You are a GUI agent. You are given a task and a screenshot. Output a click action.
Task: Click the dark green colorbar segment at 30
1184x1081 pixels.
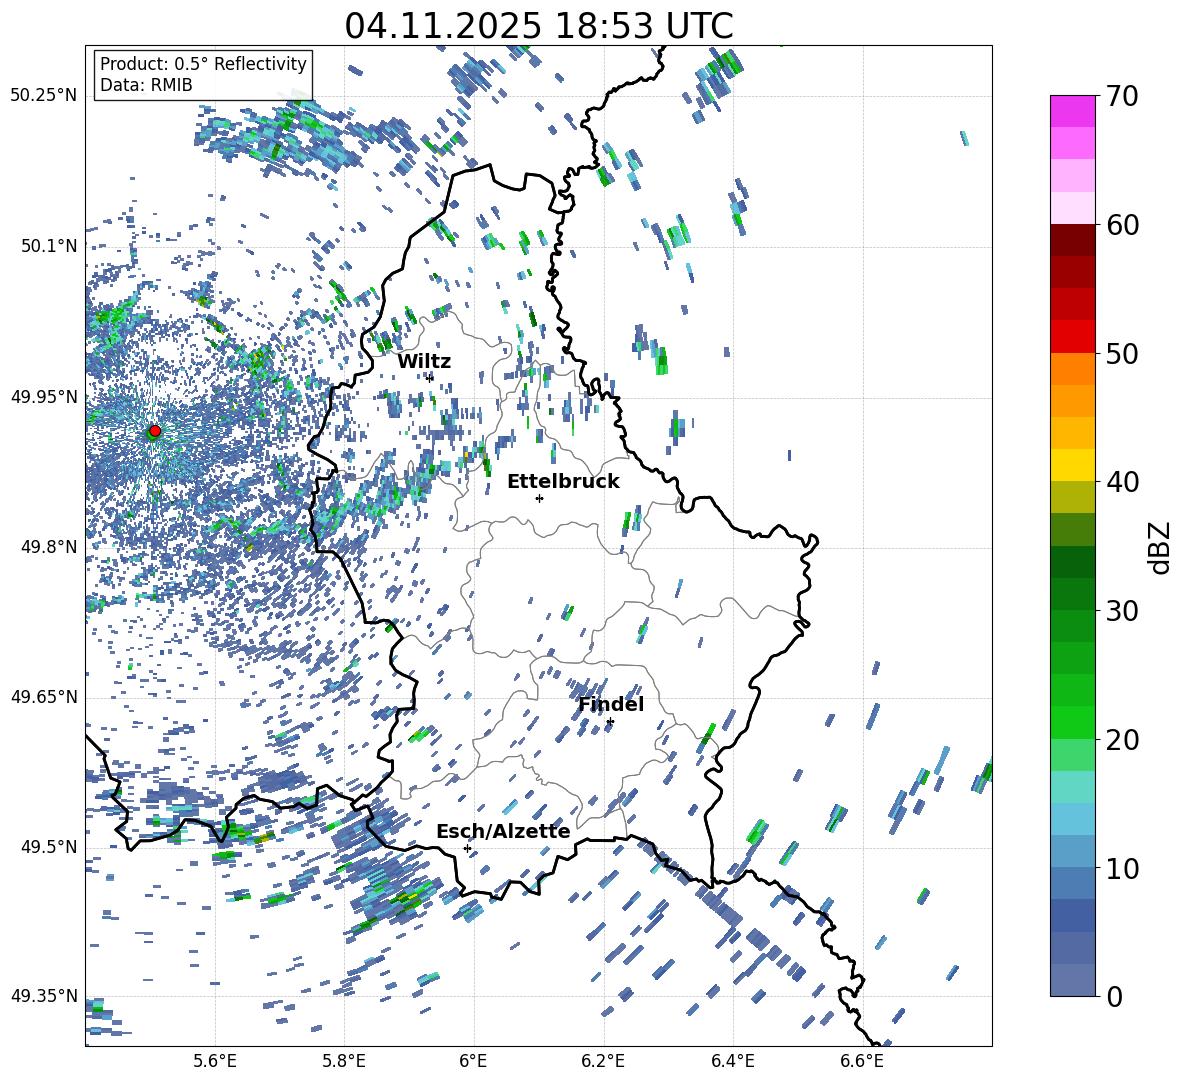pos(1072,594)
